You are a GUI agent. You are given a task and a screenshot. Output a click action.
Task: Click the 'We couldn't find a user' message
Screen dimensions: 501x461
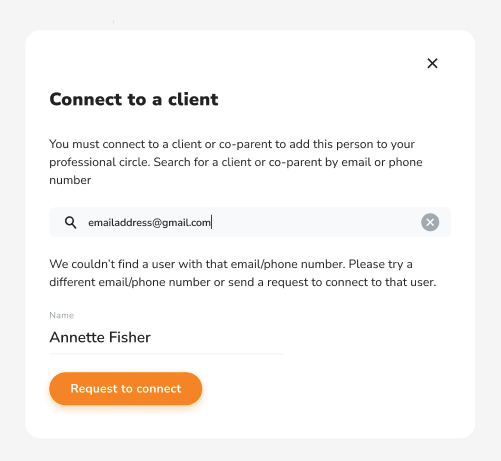(243, 273)
